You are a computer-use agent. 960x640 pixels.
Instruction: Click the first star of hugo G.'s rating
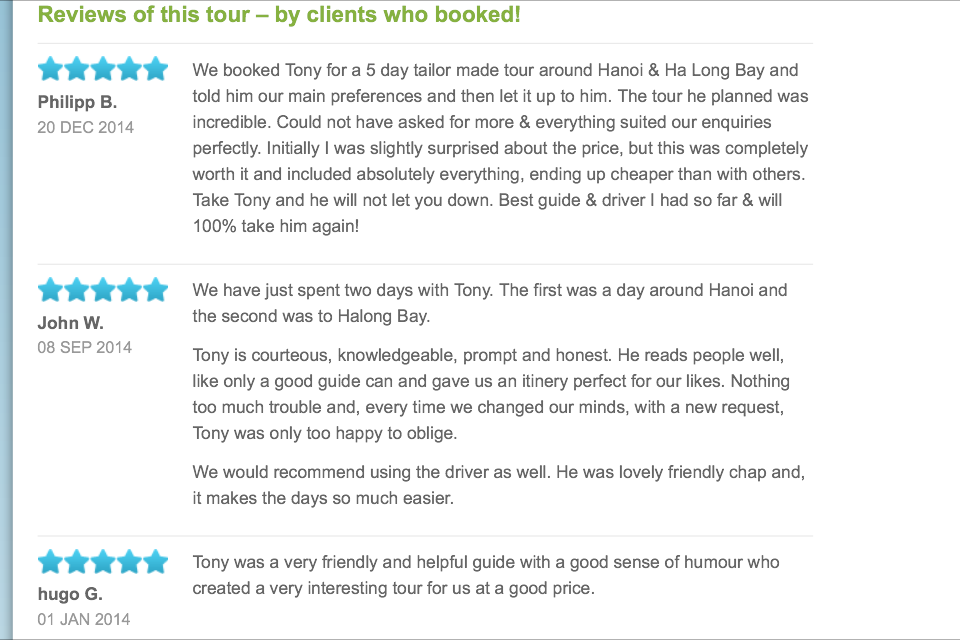coord(50,562)
